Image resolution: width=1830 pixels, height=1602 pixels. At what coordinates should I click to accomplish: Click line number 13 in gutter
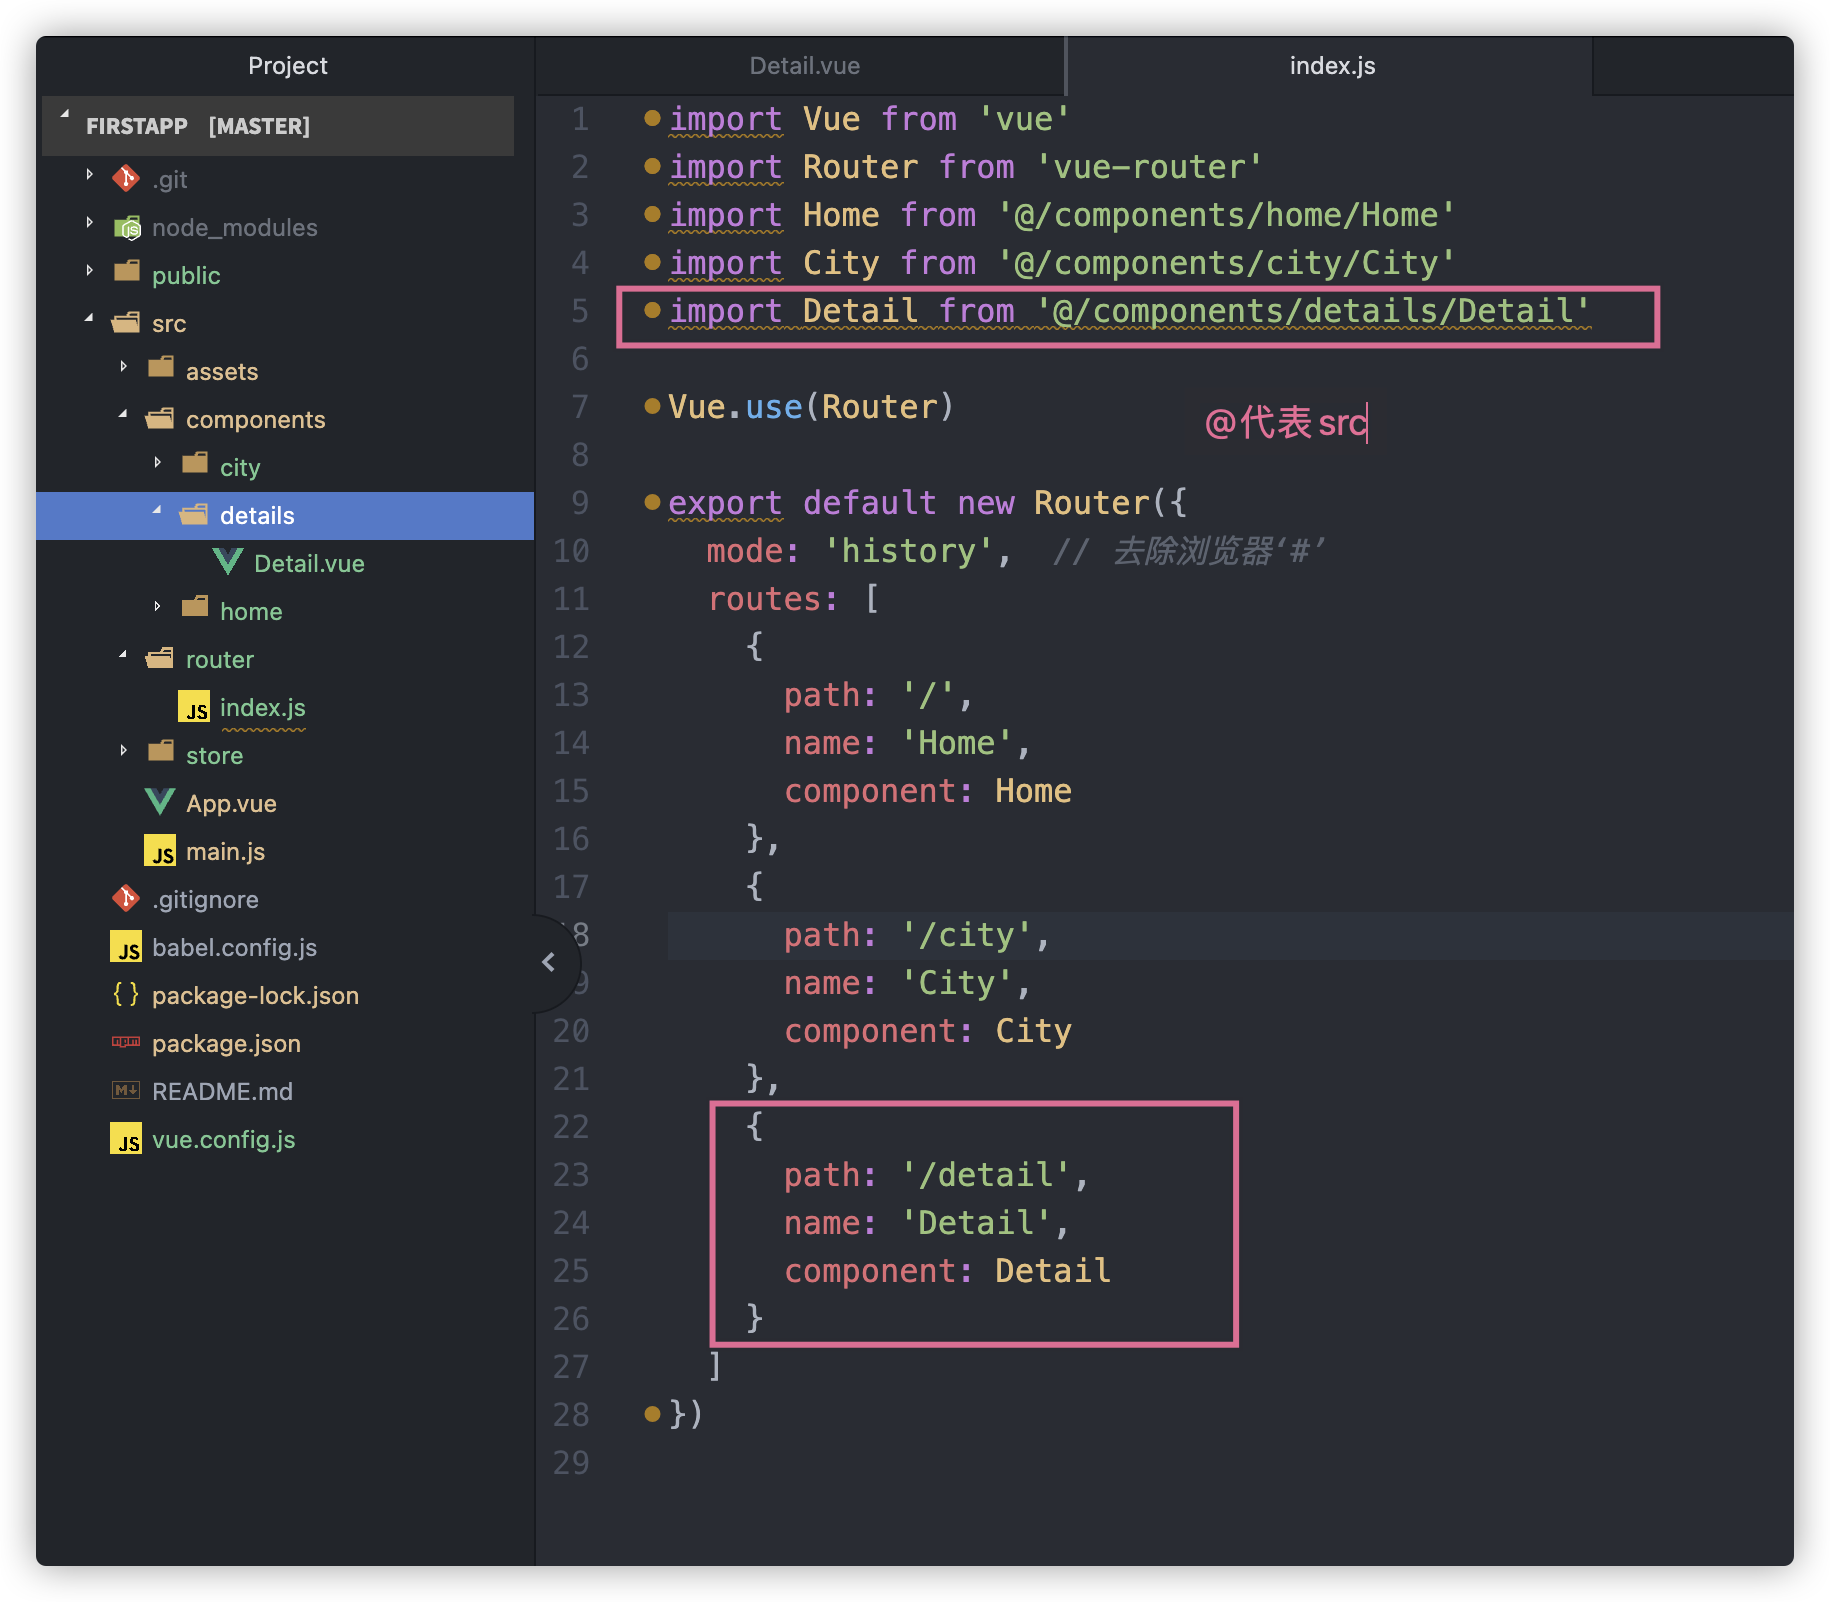pyautogui.click(x=571, y=695)
